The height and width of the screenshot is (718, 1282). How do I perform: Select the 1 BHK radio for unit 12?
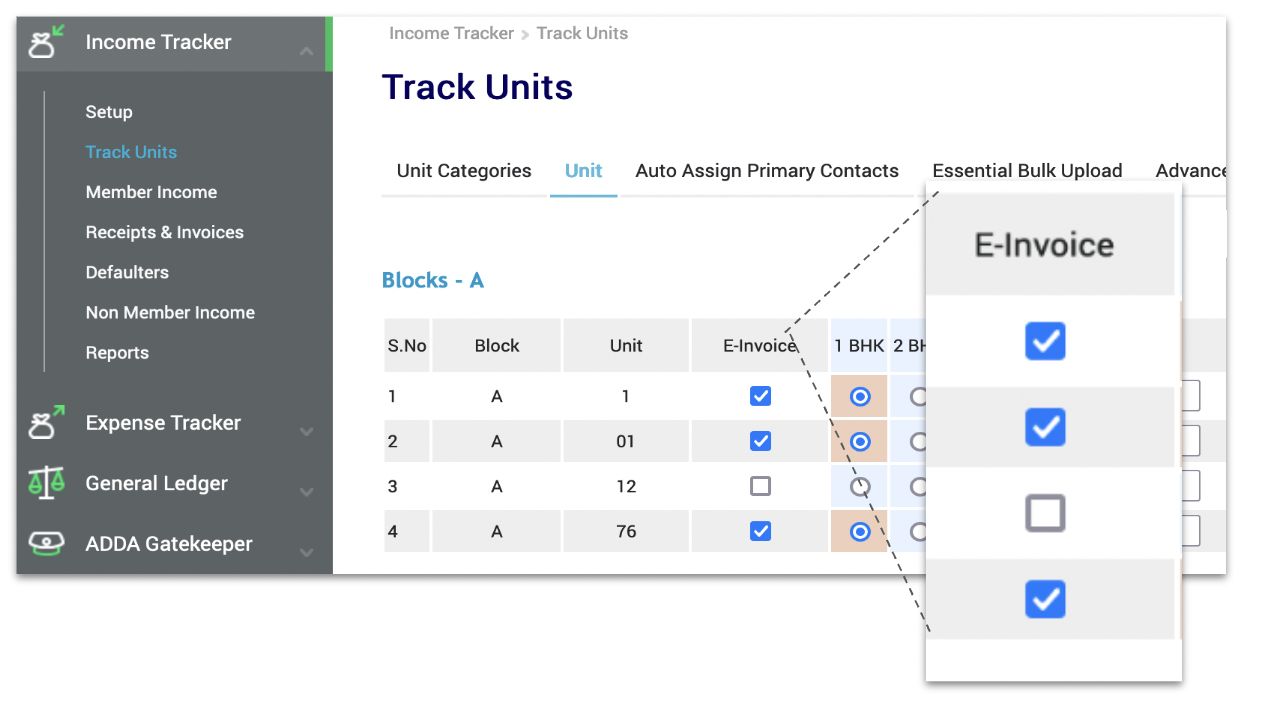tap(859, 485)
